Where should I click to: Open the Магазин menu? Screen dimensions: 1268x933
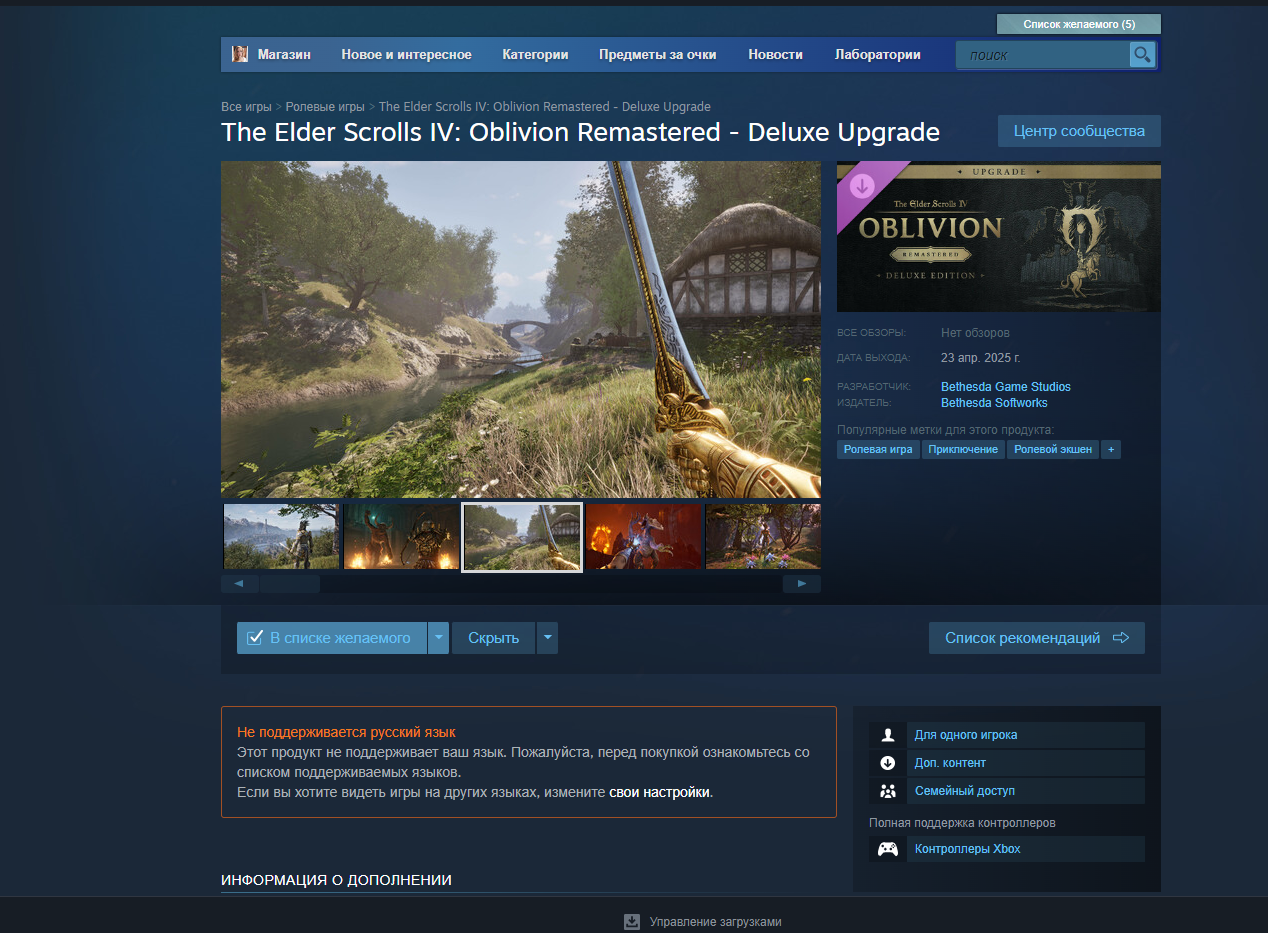[x=284, y=55]
